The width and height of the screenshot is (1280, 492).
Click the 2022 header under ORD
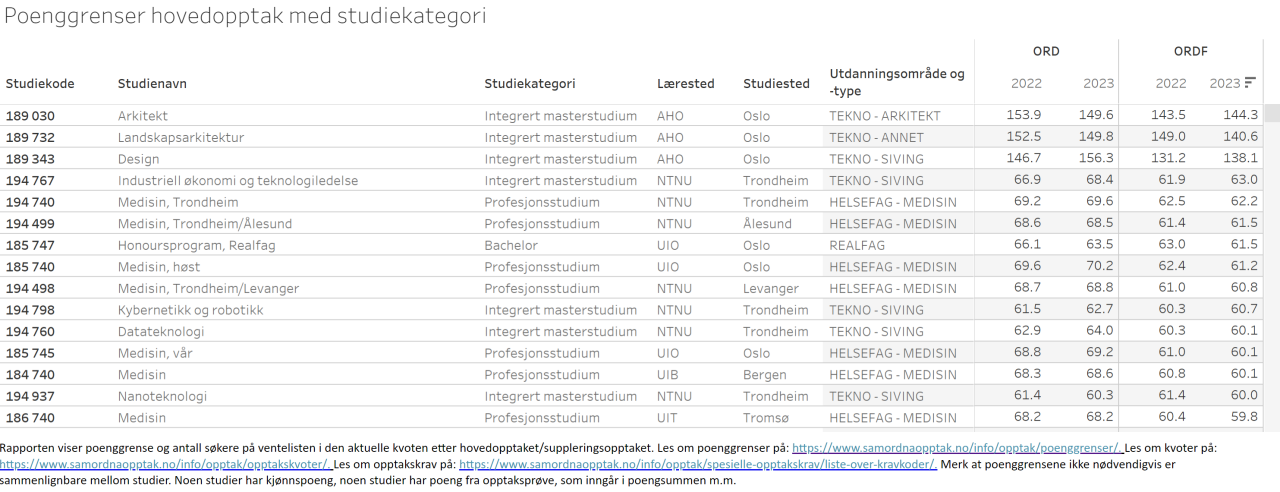coord(1026,84)
